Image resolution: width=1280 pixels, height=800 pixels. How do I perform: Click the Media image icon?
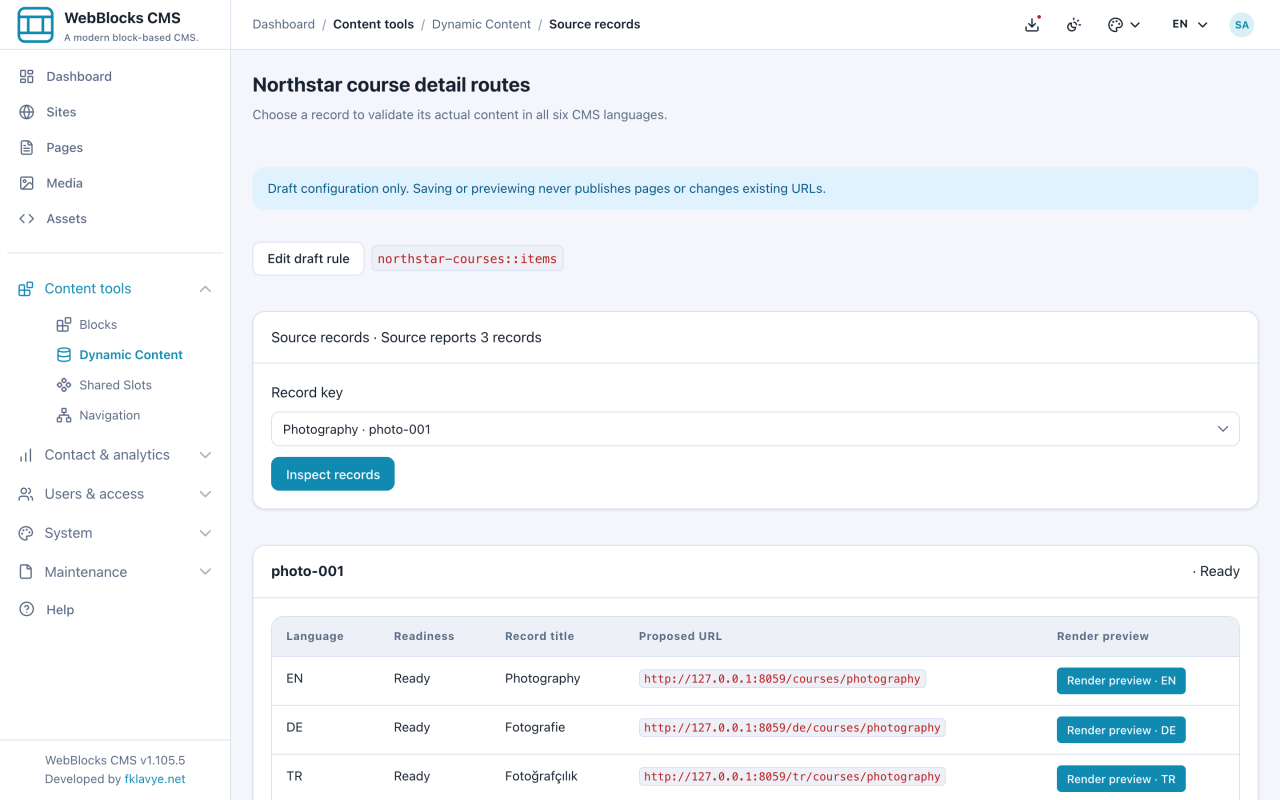point(27,183)
